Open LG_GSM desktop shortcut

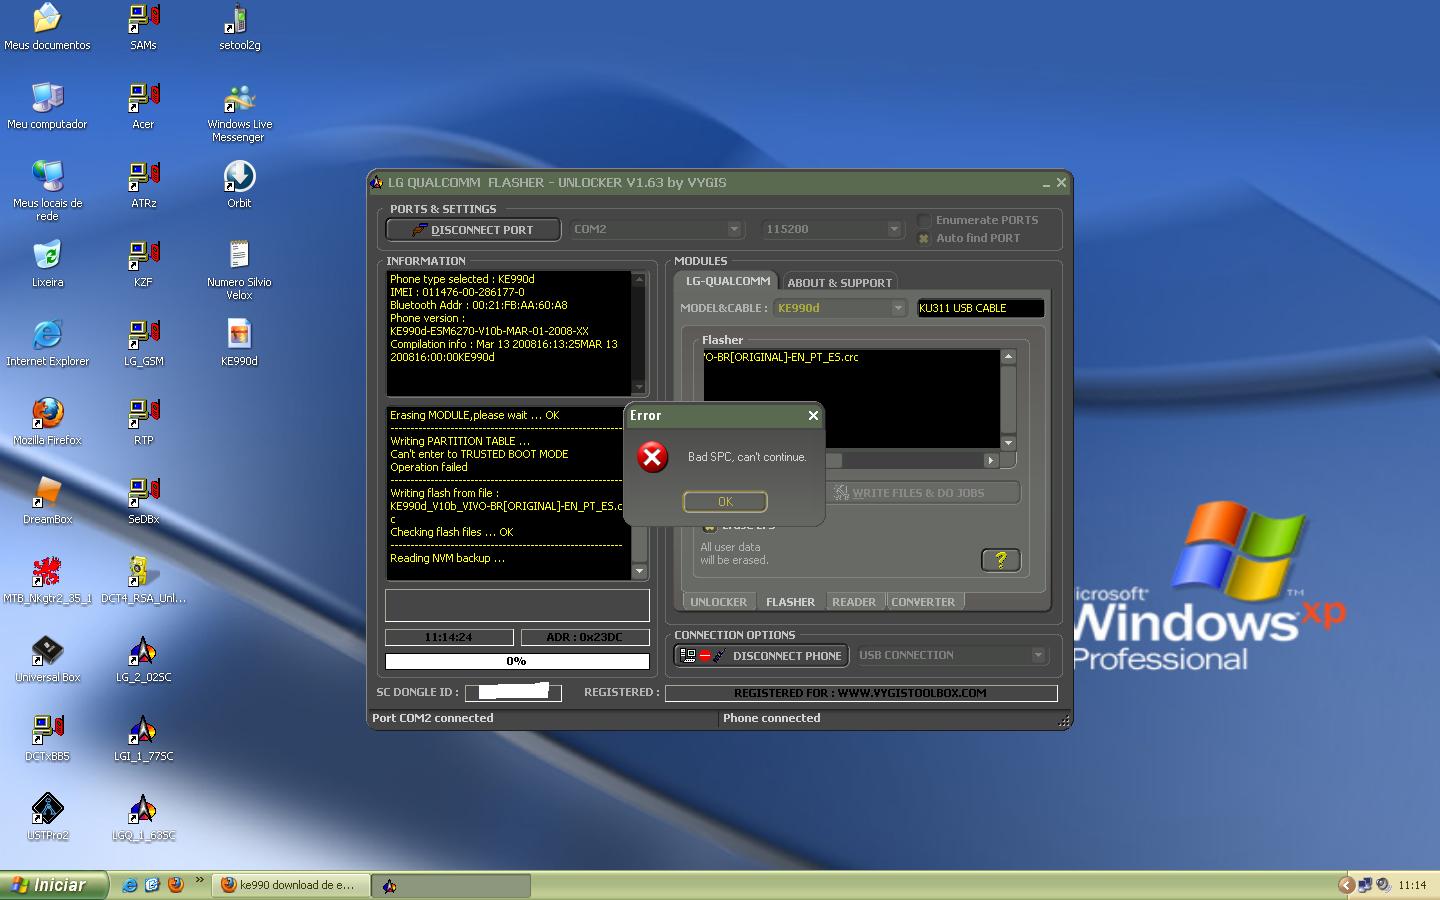[143, 343]
